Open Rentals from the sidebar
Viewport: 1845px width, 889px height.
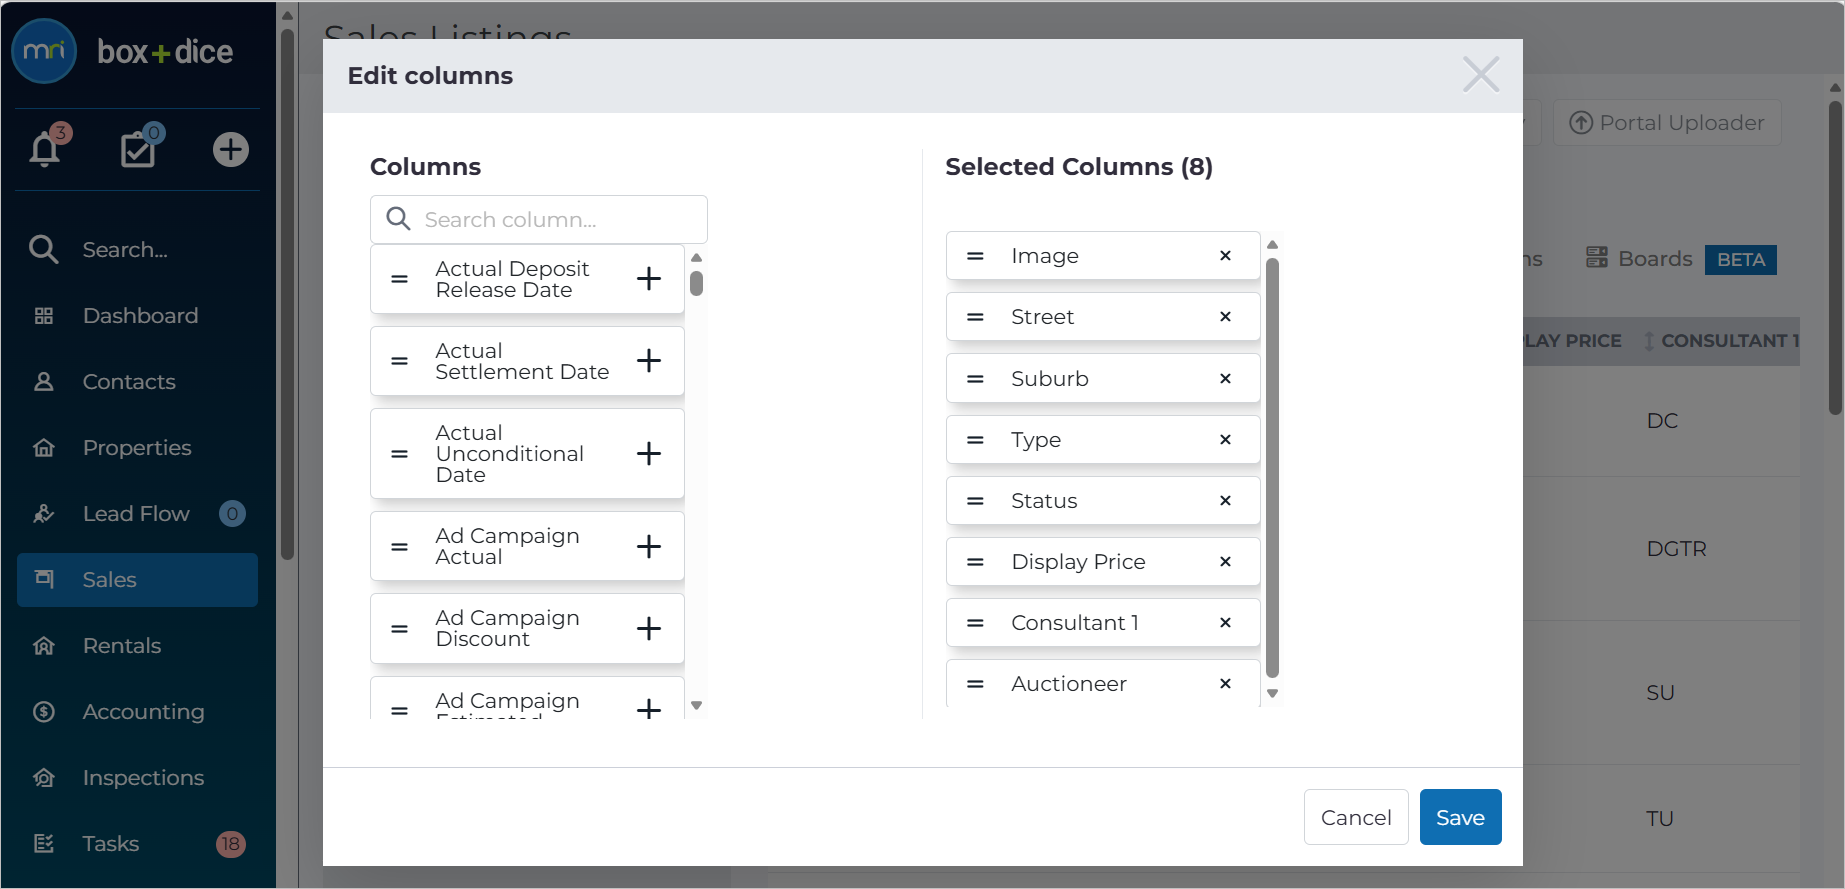[138, 646]
